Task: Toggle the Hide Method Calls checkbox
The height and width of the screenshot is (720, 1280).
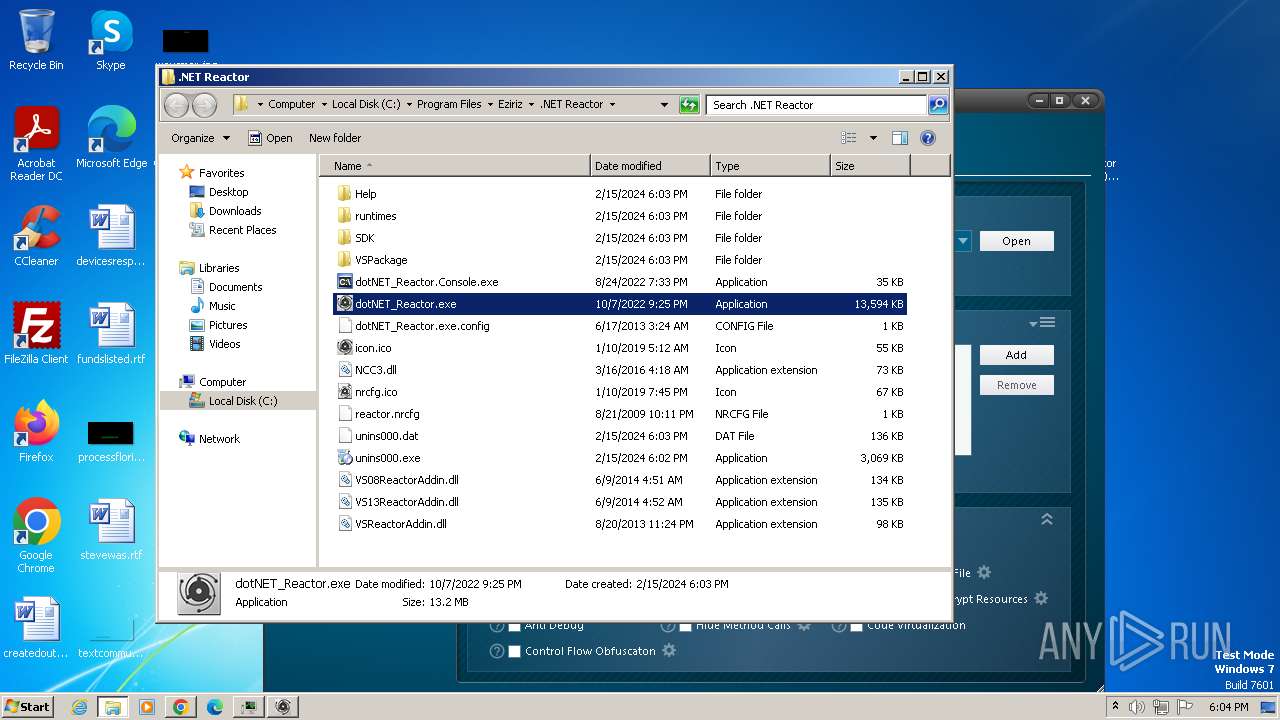Action: tap(686, 626)
